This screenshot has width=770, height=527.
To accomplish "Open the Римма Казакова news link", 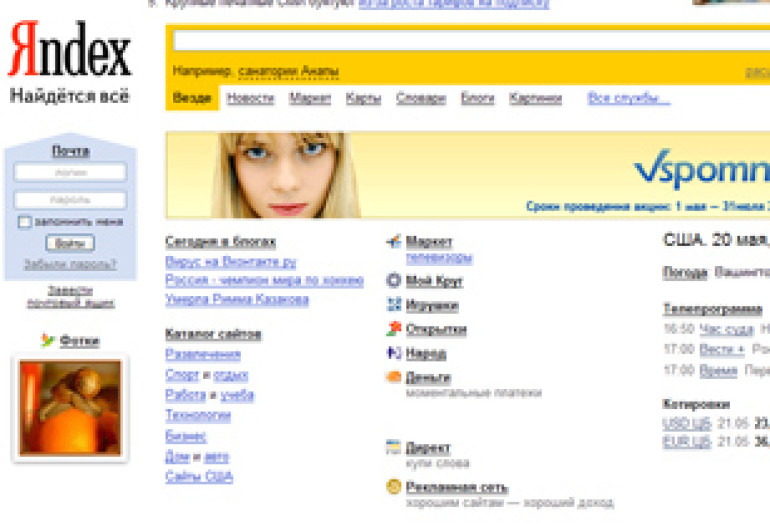I will (237, 299).
